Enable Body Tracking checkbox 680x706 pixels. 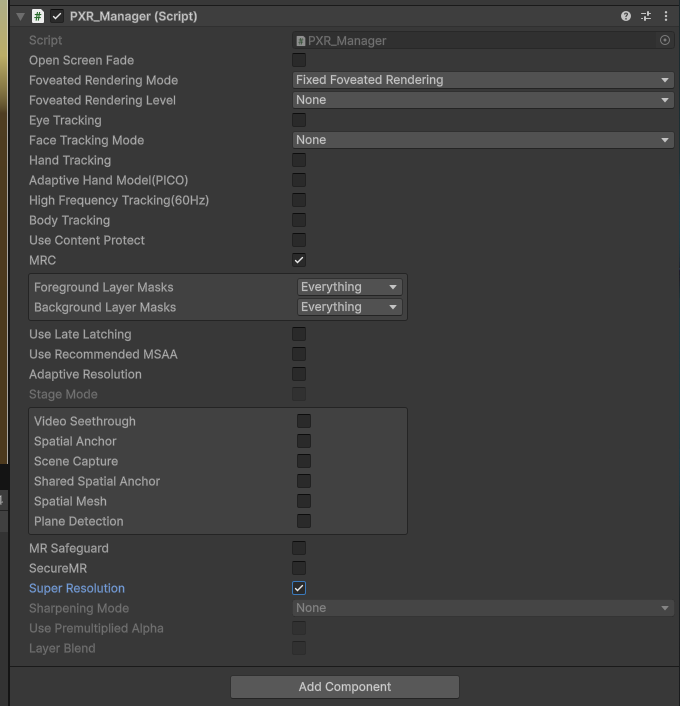coord(299,220)
